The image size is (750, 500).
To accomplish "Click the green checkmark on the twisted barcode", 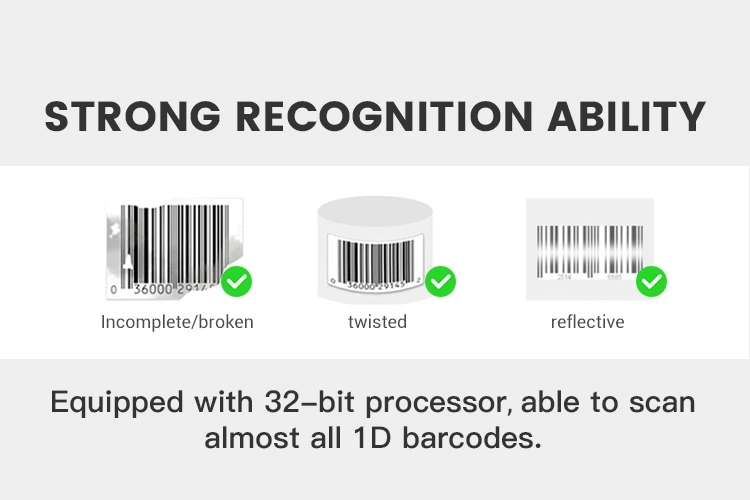I will (440, 281).
